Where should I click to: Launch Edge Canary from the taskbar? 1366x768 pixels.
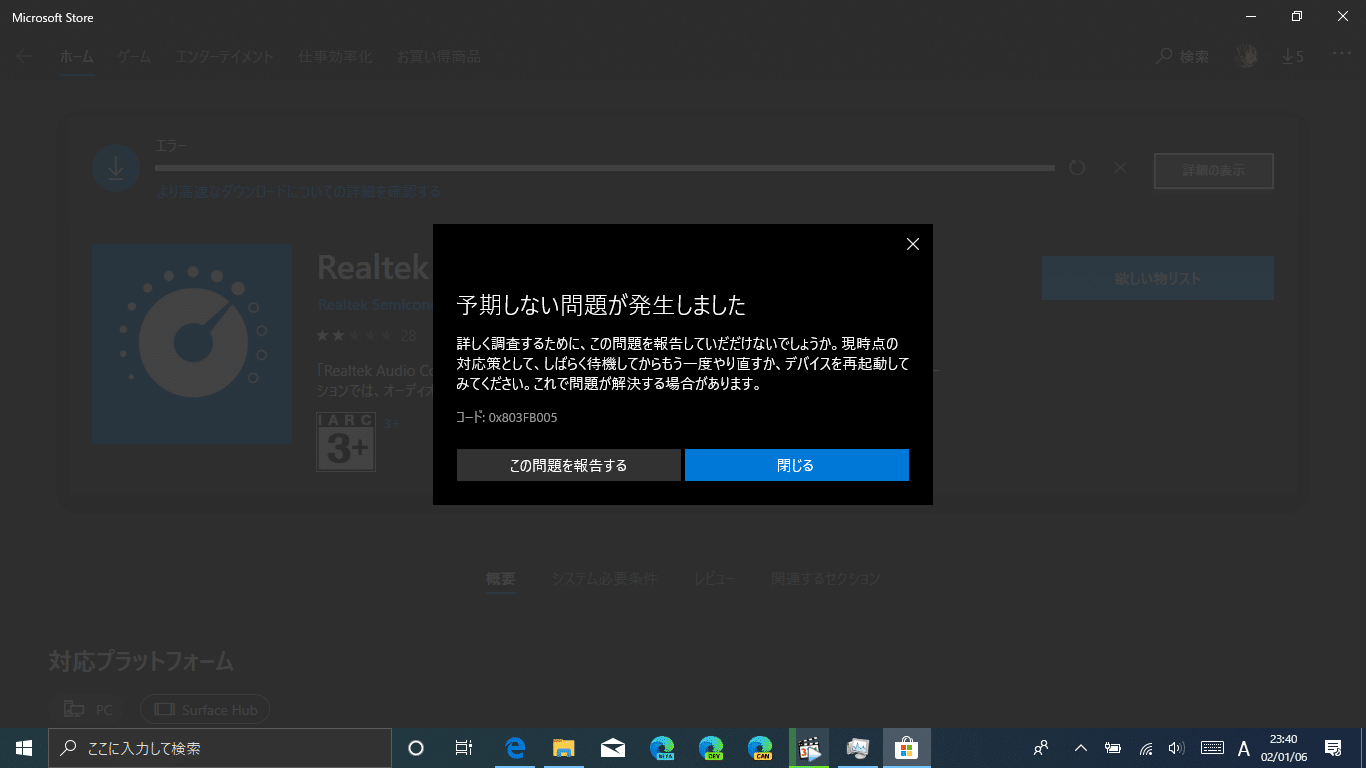pos(760,748)
